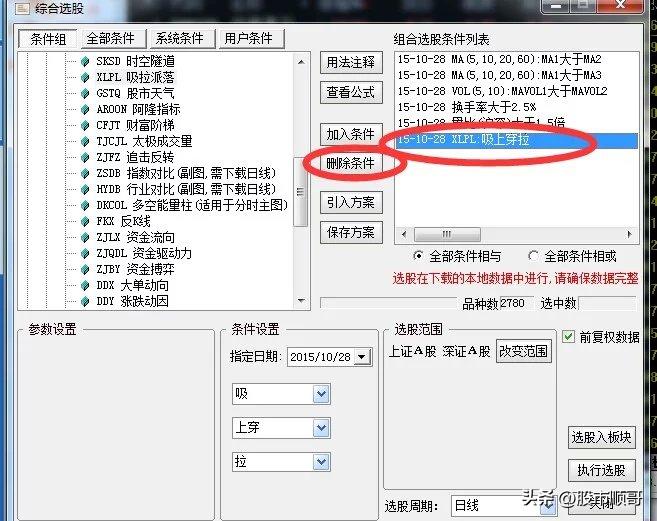Click the ZJFZ 追击反转 indicator icon
Image resolution: width=657 pixels, height=521 pixels.
pyautogui.click(x=85, y=157)
